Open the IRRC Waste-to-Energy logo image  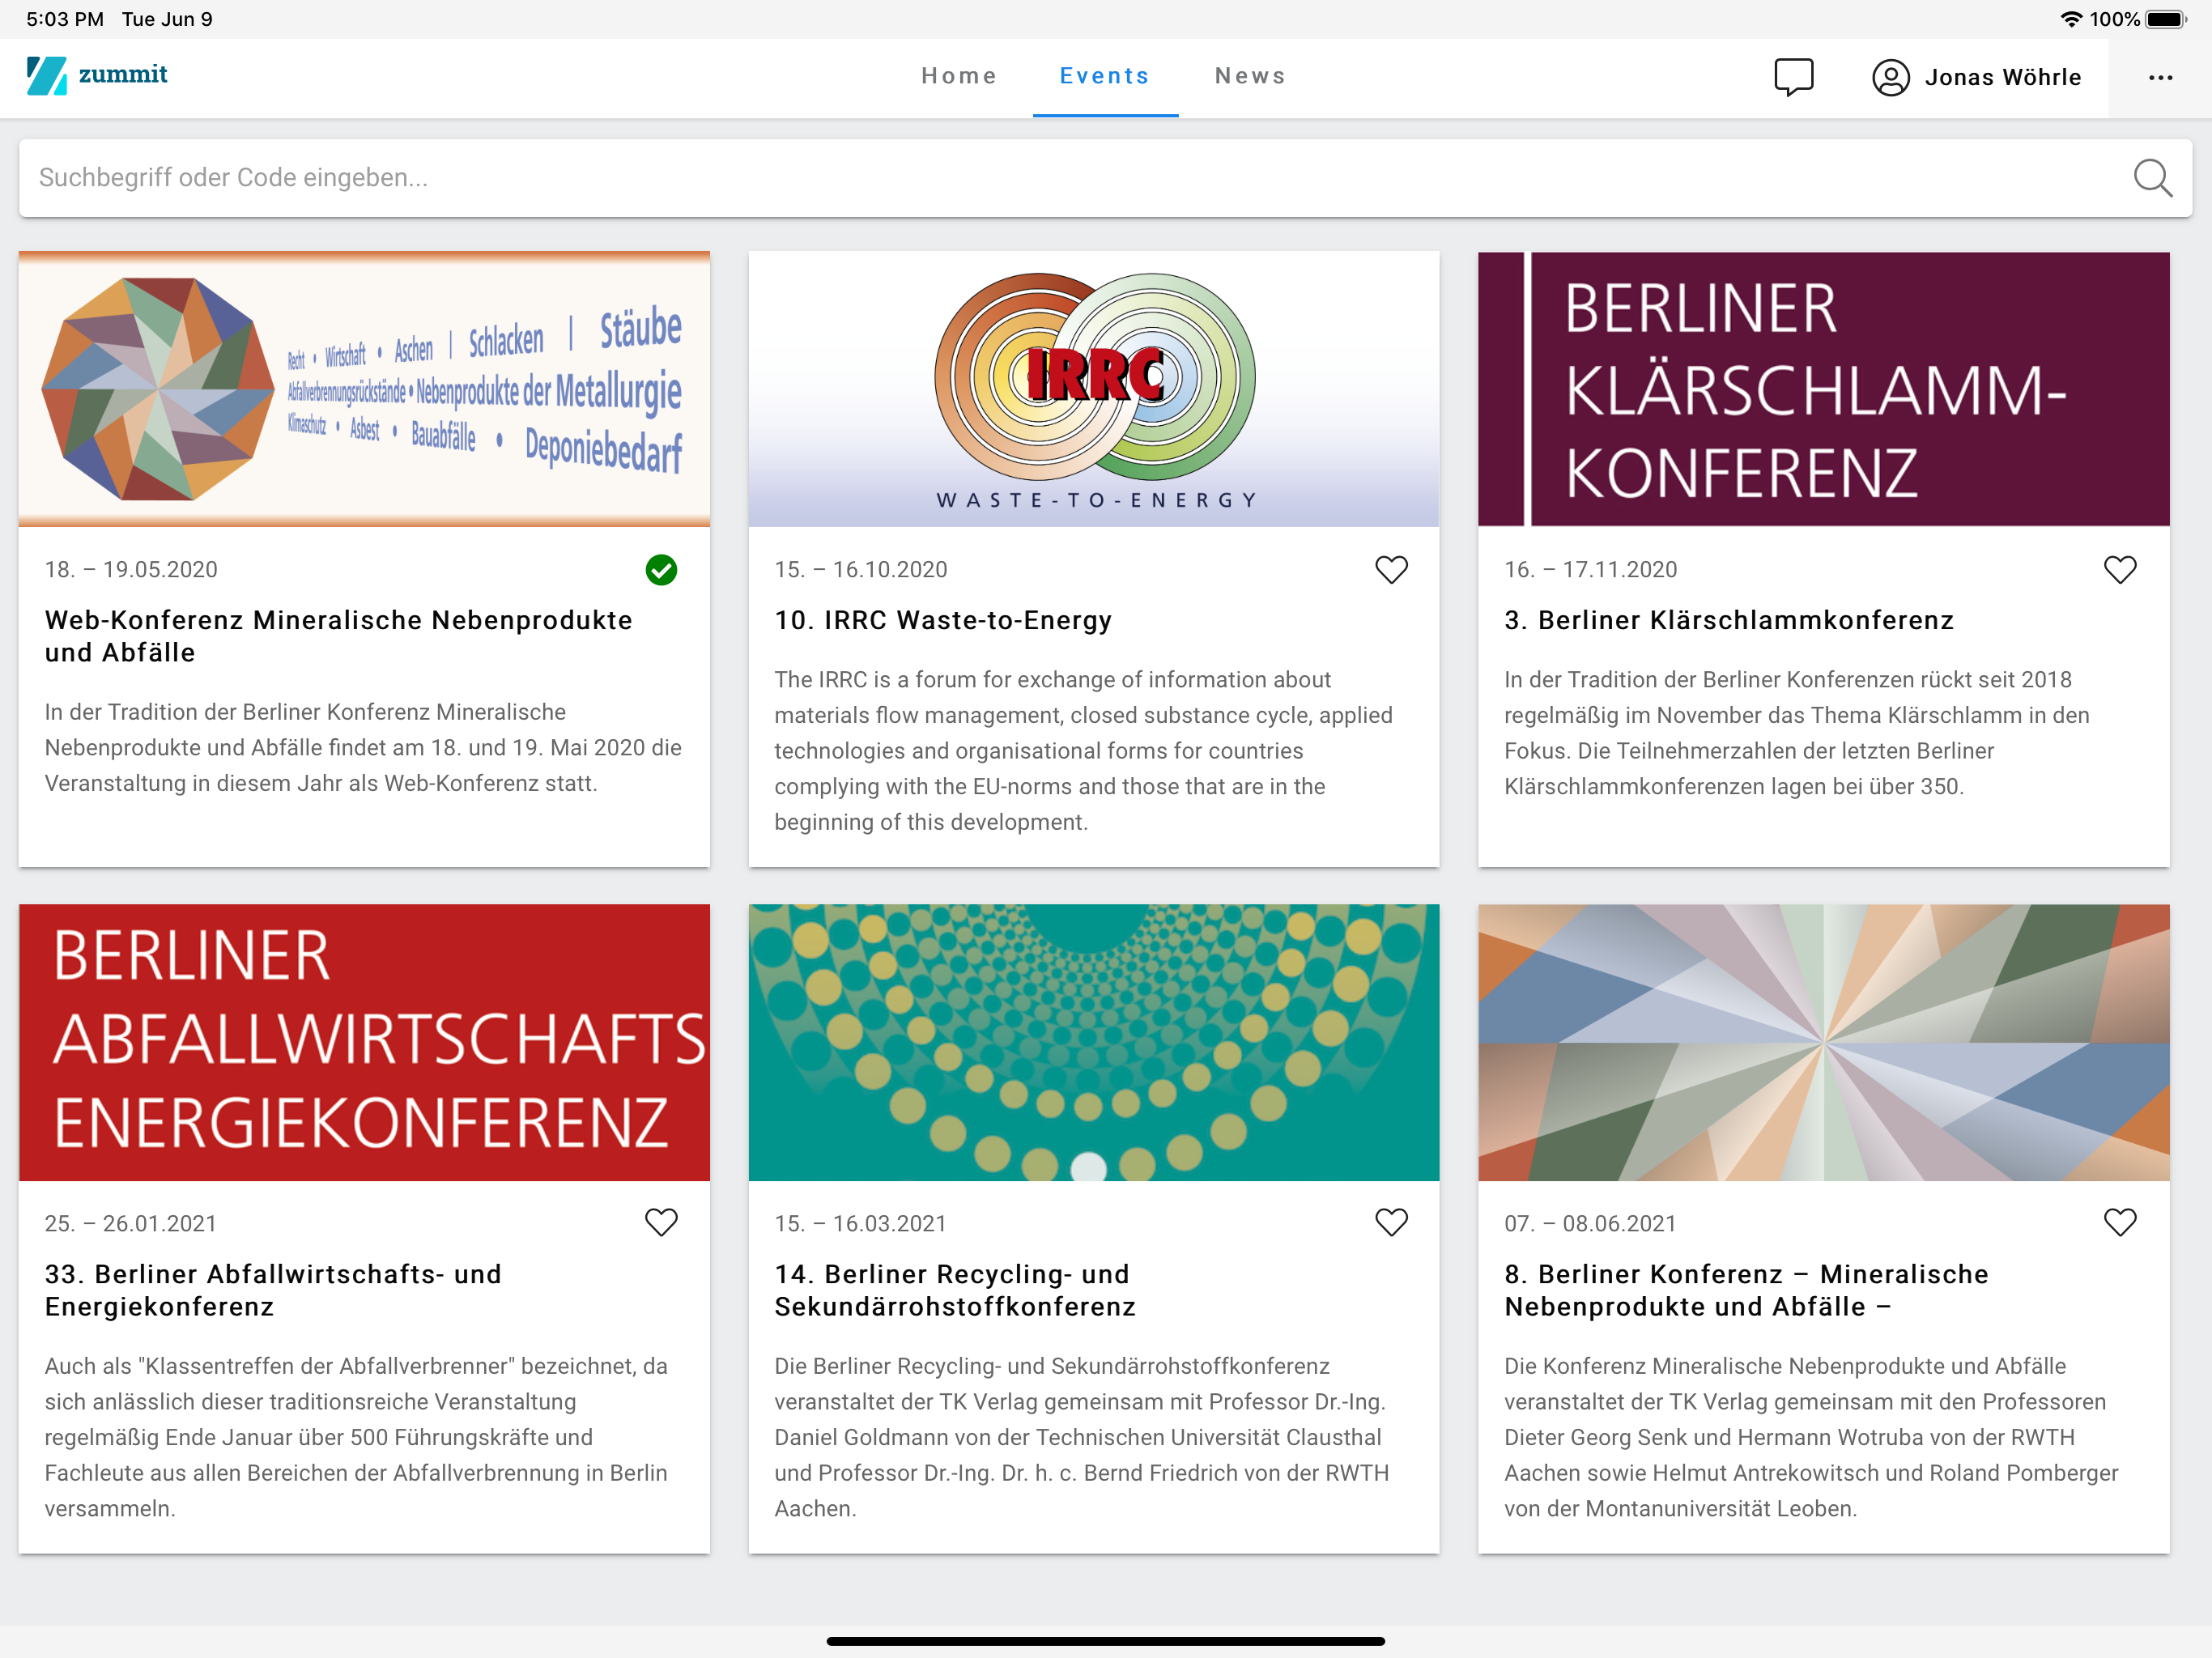[x=1094, y=389]
